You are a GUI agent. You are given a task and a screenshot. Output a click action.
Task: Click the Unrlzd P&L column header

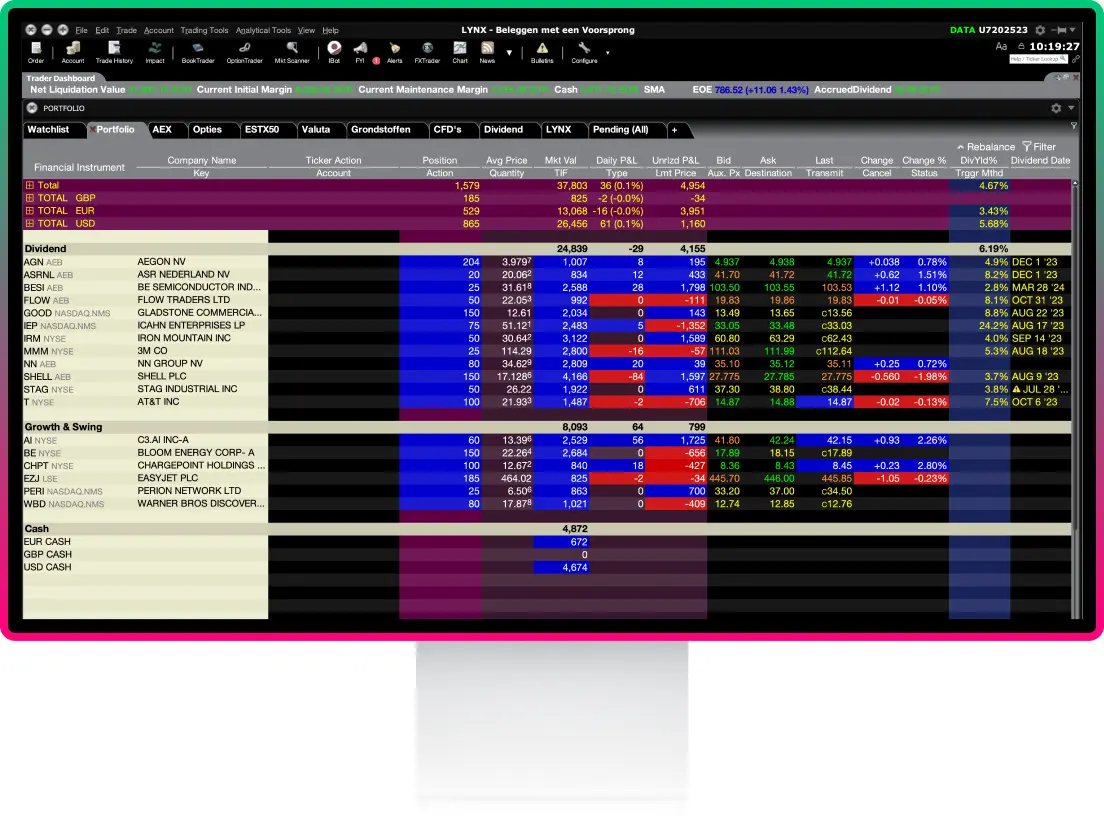(x=675, y=161)
